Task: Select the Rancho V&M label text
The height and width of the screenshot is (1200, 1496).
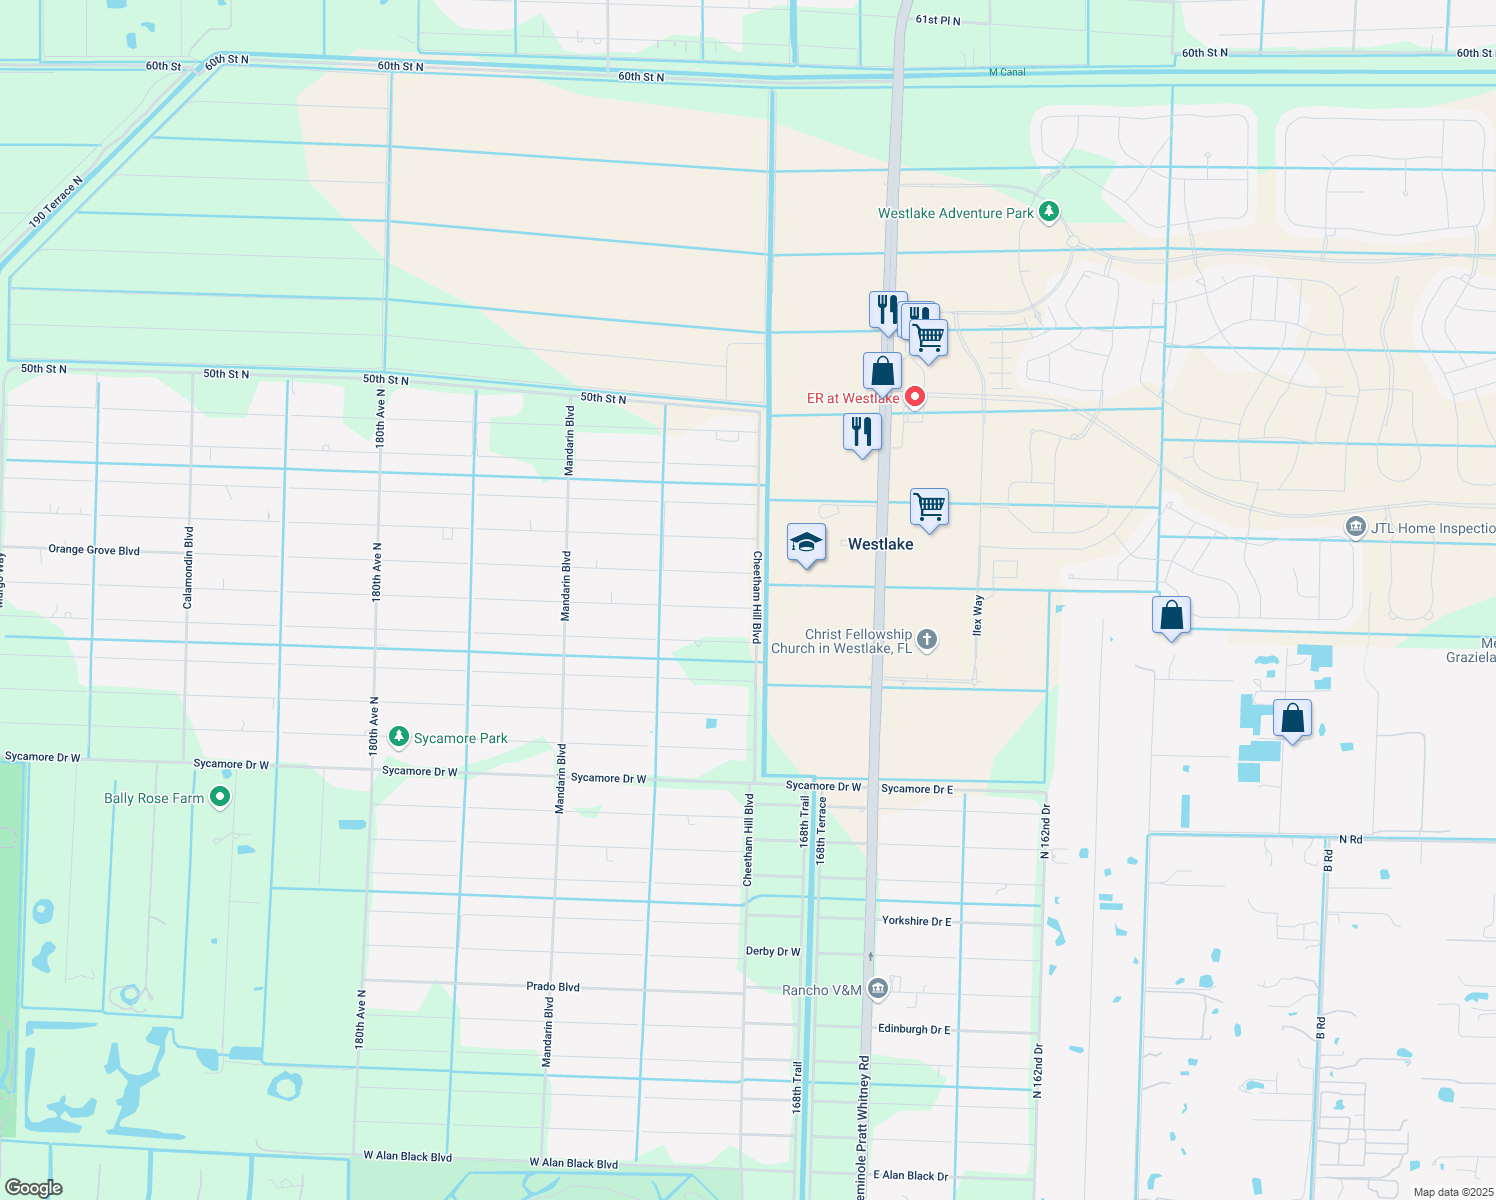Action: 822,990
